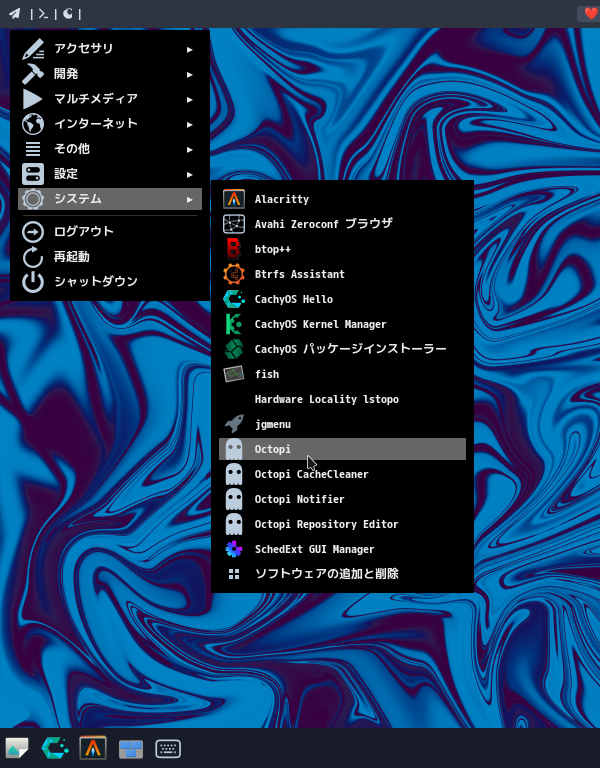
Task: Select the システム menu category
Action: (110, 199)
